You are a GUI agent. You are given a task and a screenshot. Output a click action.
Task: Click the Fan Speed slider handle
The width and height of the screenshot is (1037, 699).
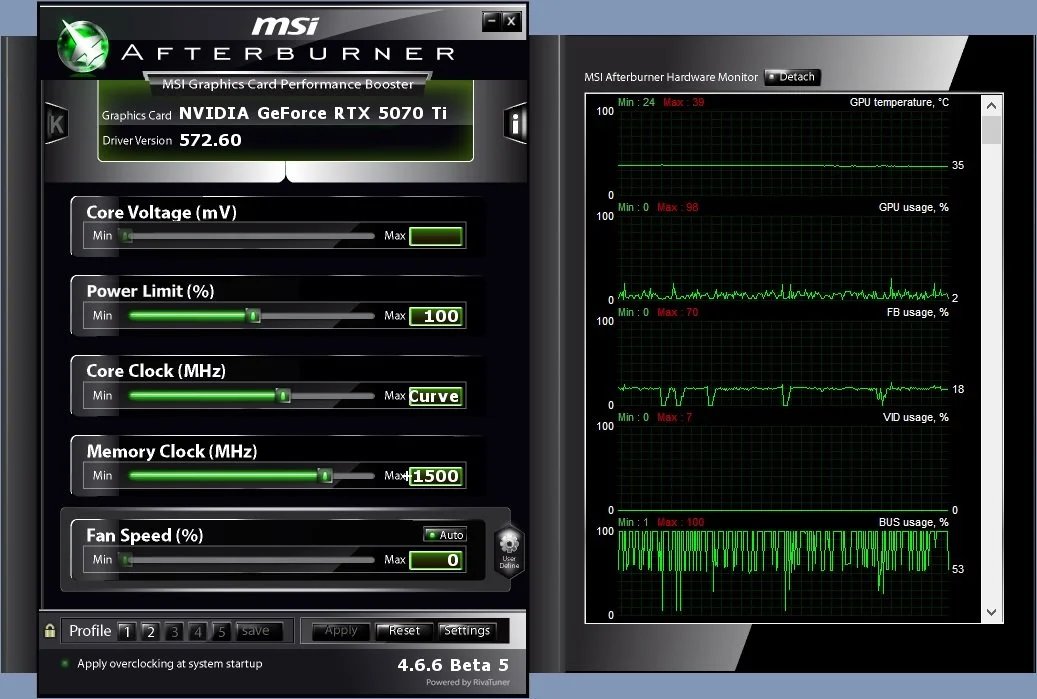(125, 559)
